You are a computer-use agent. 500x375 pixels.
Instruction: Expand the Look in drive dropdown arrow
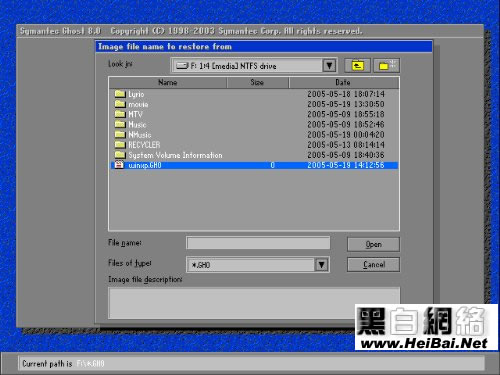(x=329, y=66)
